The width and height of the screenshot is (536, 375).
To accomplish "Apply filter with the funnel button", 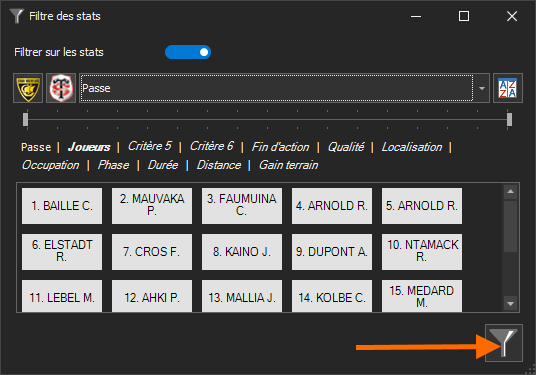I will click(504, 343).
